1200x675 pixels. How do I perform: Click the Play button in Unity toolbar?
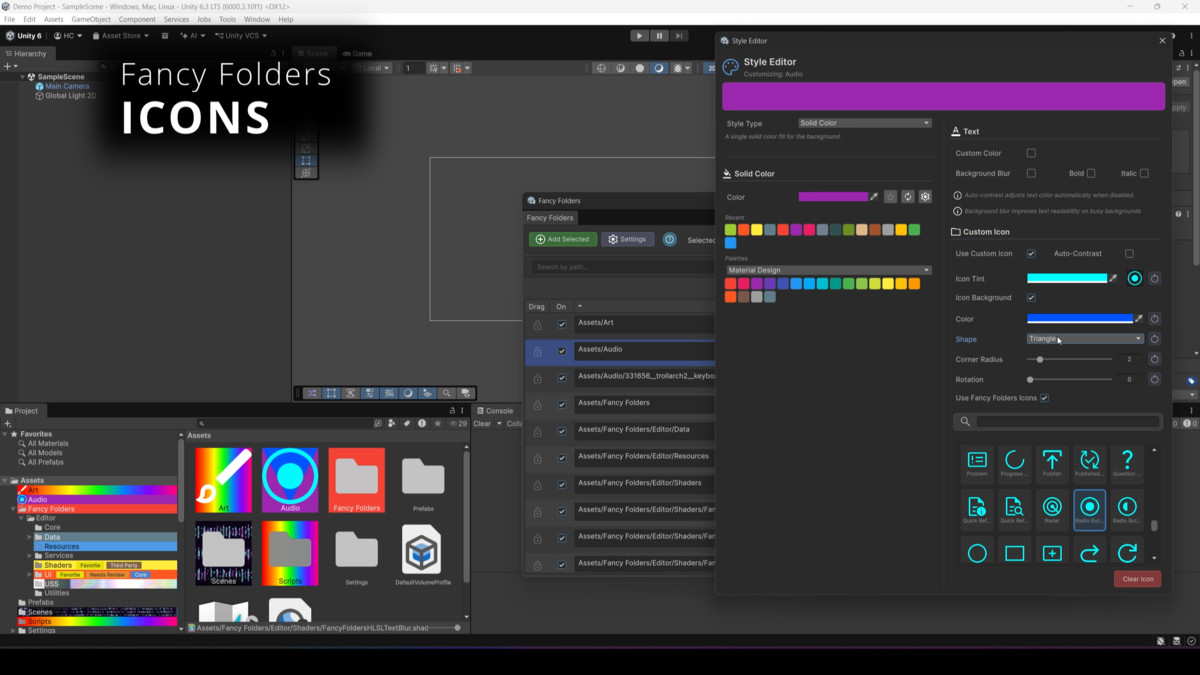(x=640, y=36)
